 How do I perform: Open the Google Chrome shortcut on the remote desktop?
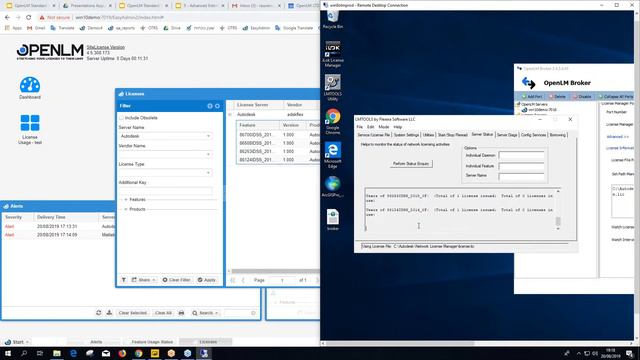point(333,121)
